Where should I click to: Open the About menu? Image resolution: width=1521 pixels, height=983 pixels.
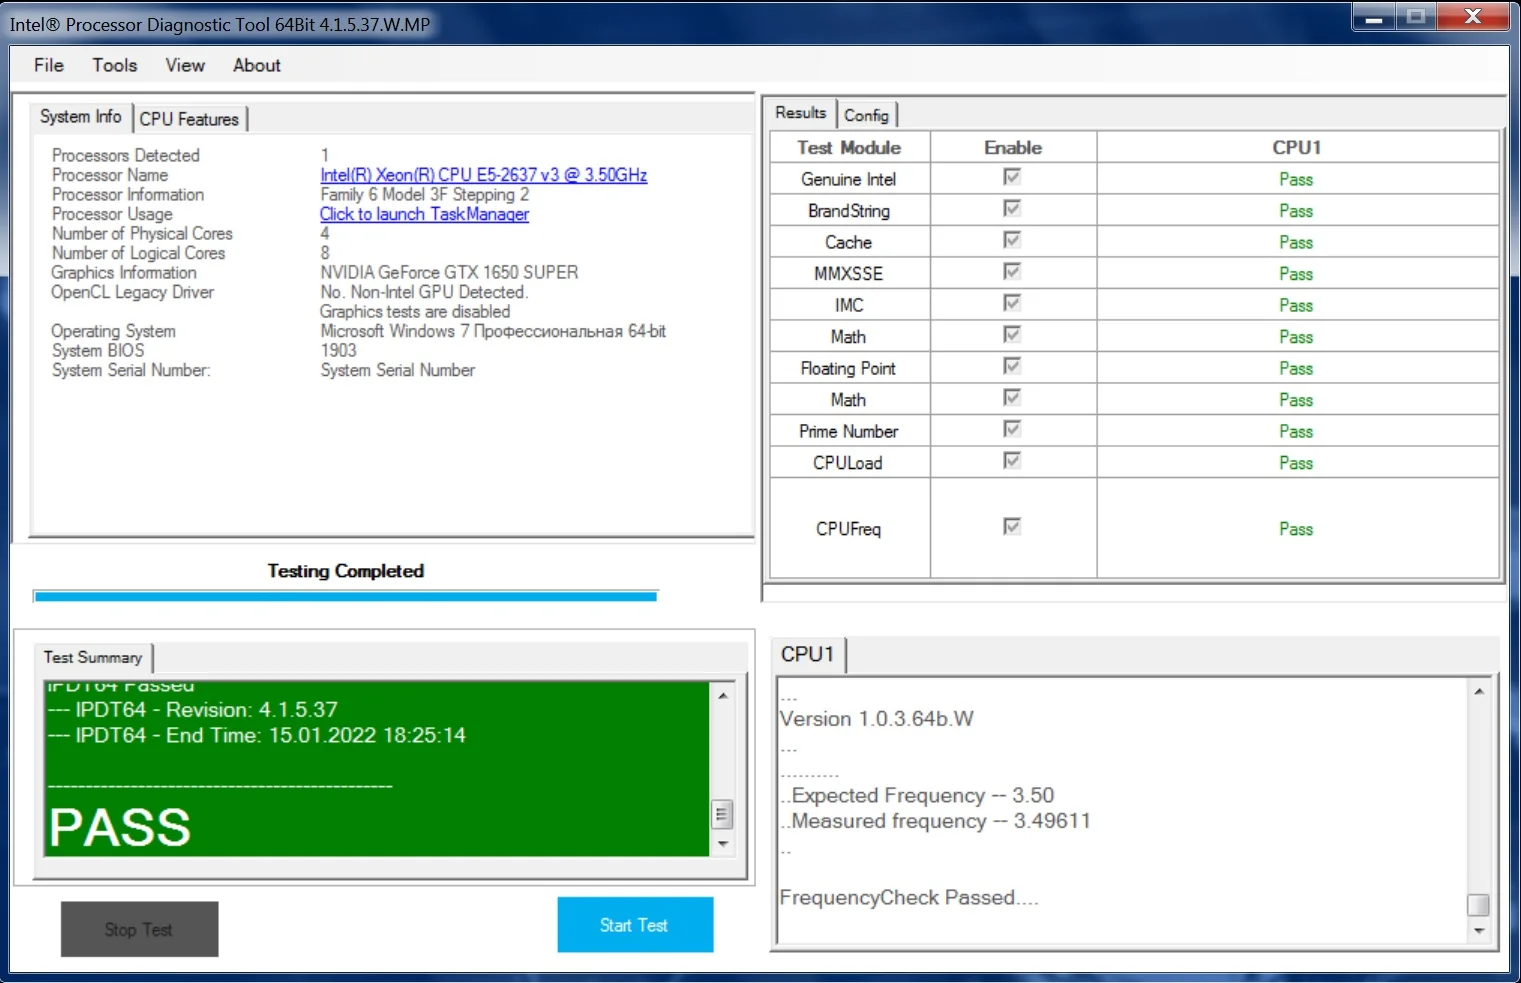click(x=257, y=65)
